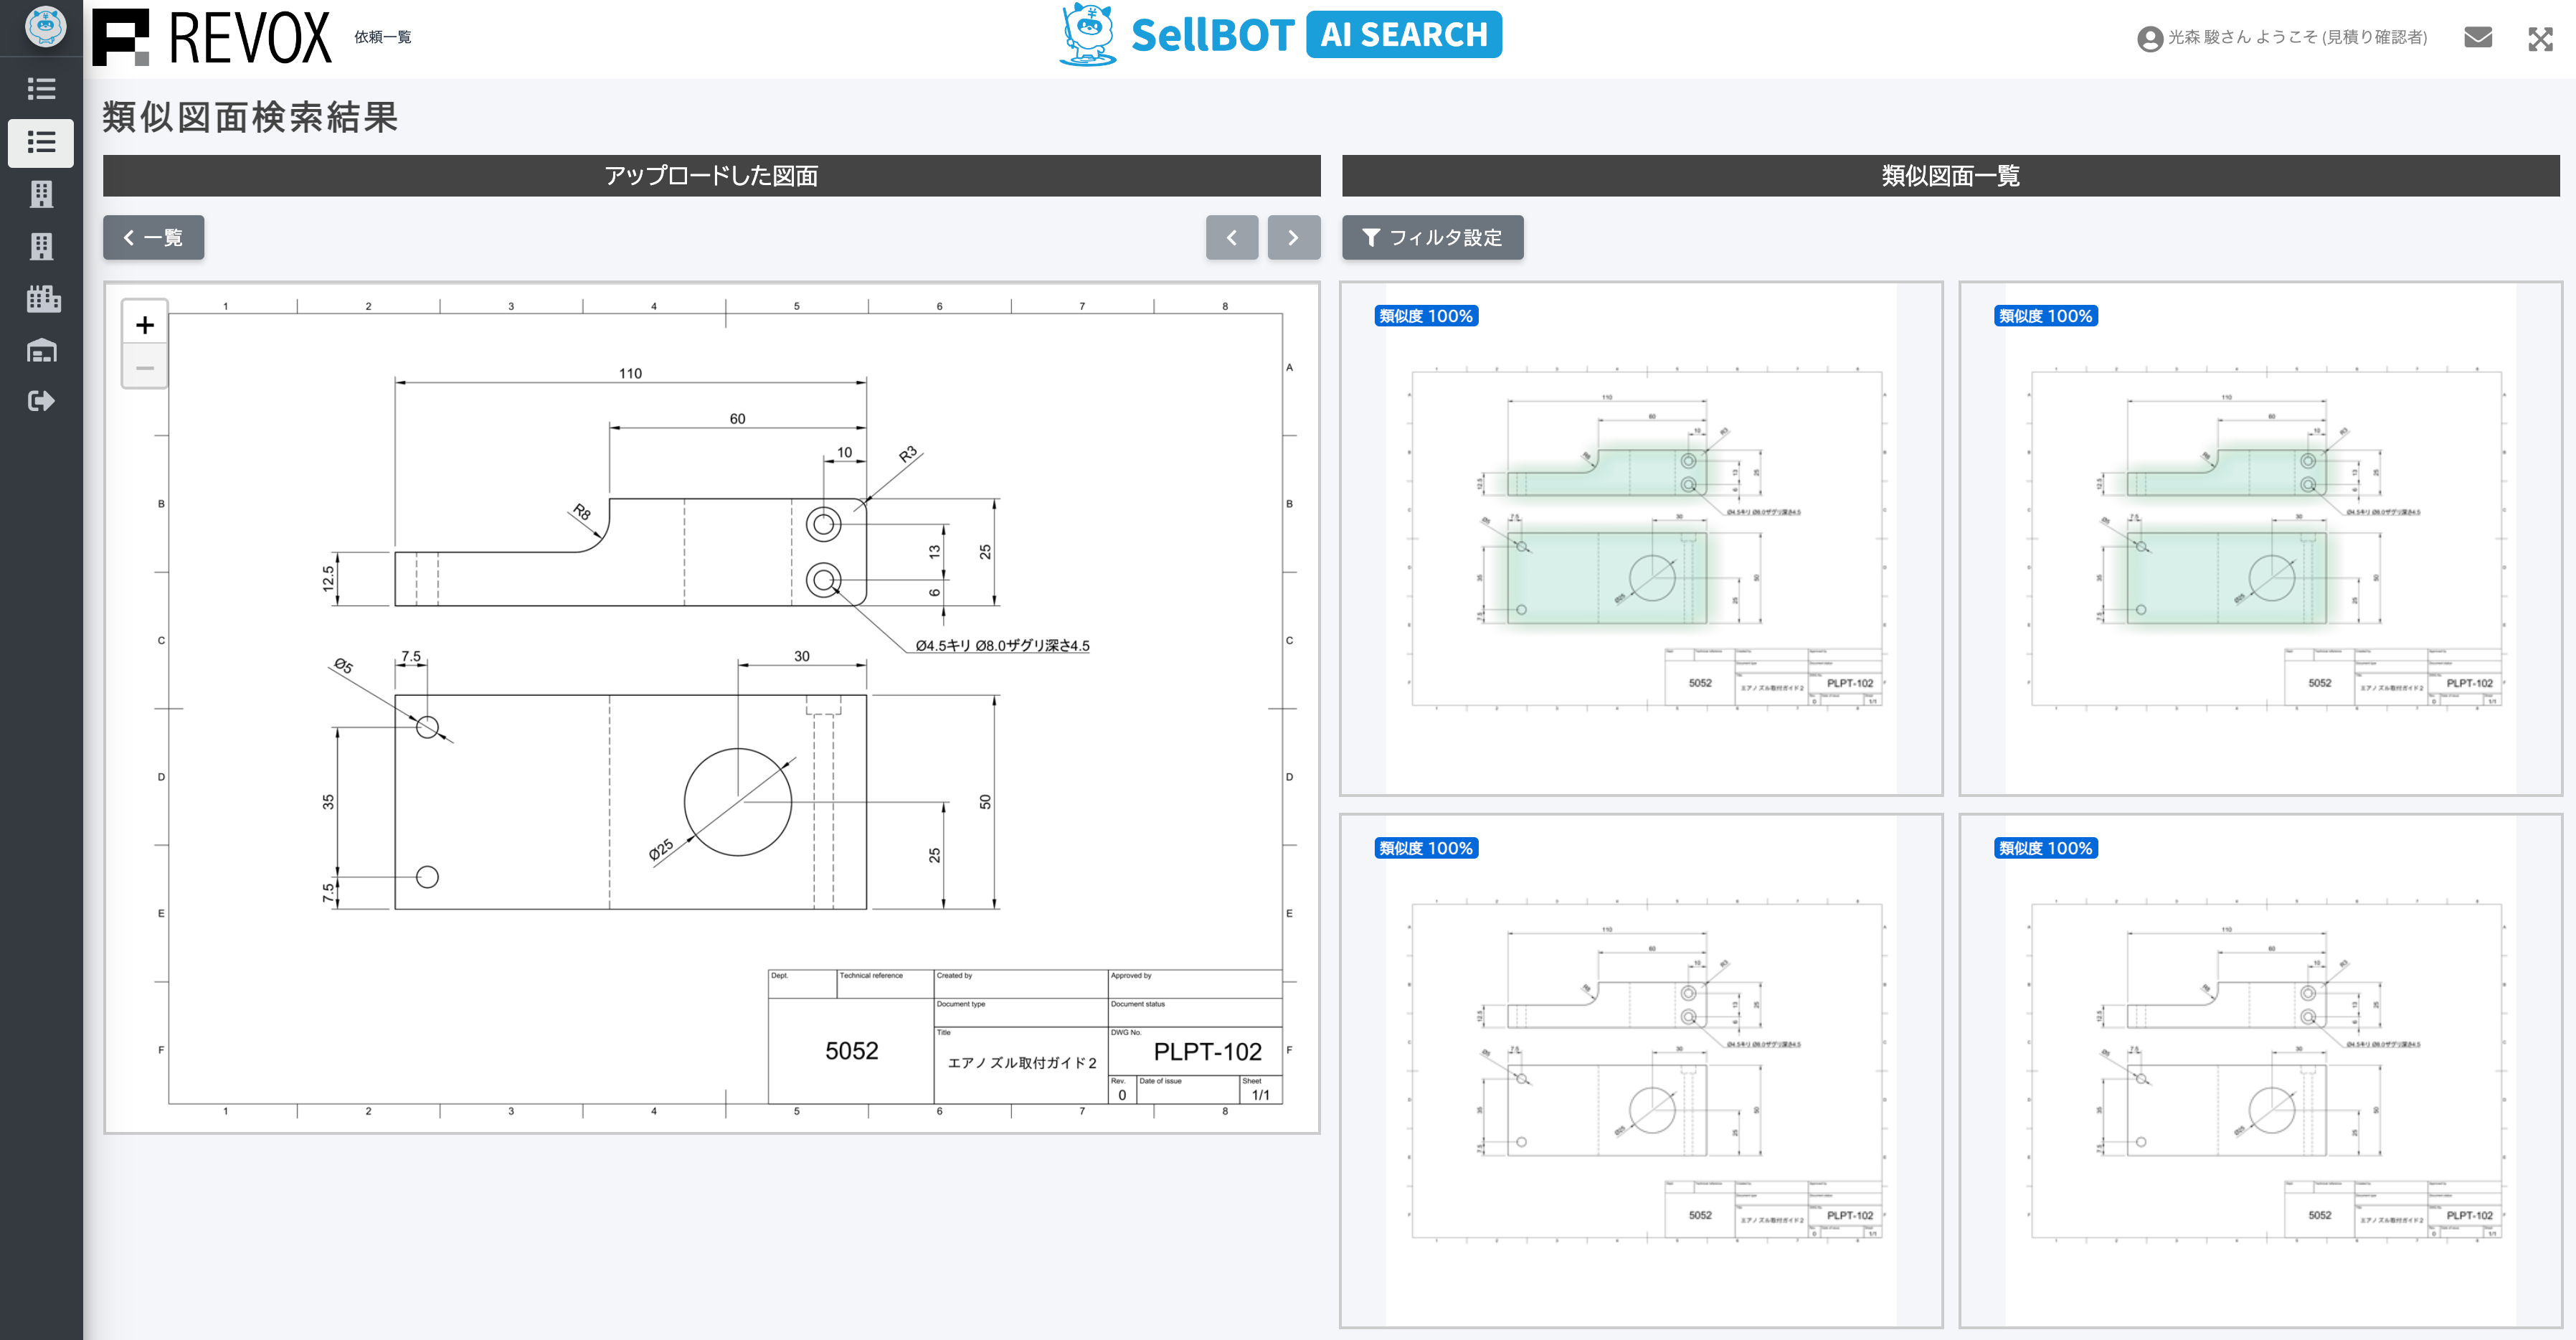Open the フィルタ設定 filter settings

click(1432, 238)
